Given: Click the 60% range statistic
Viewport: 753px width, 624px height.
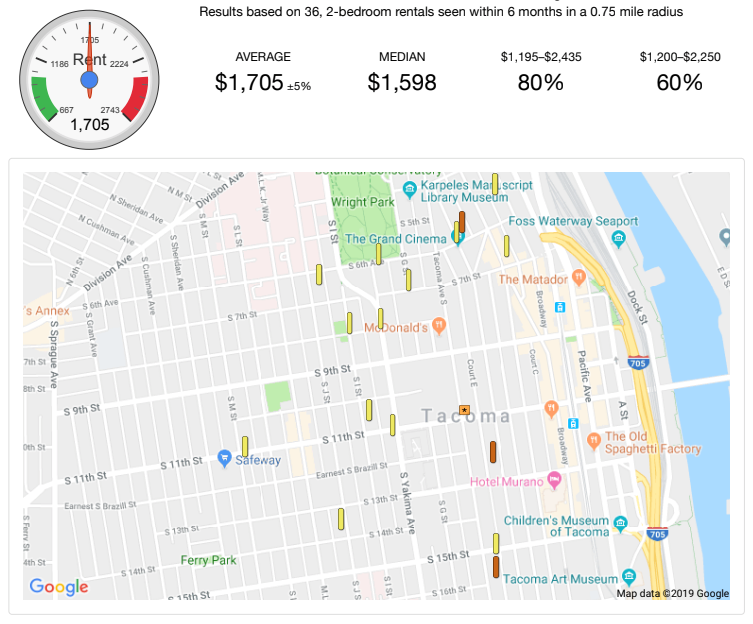Looking at the screenshot, I should pyautogui.click(x=680, y=83).
